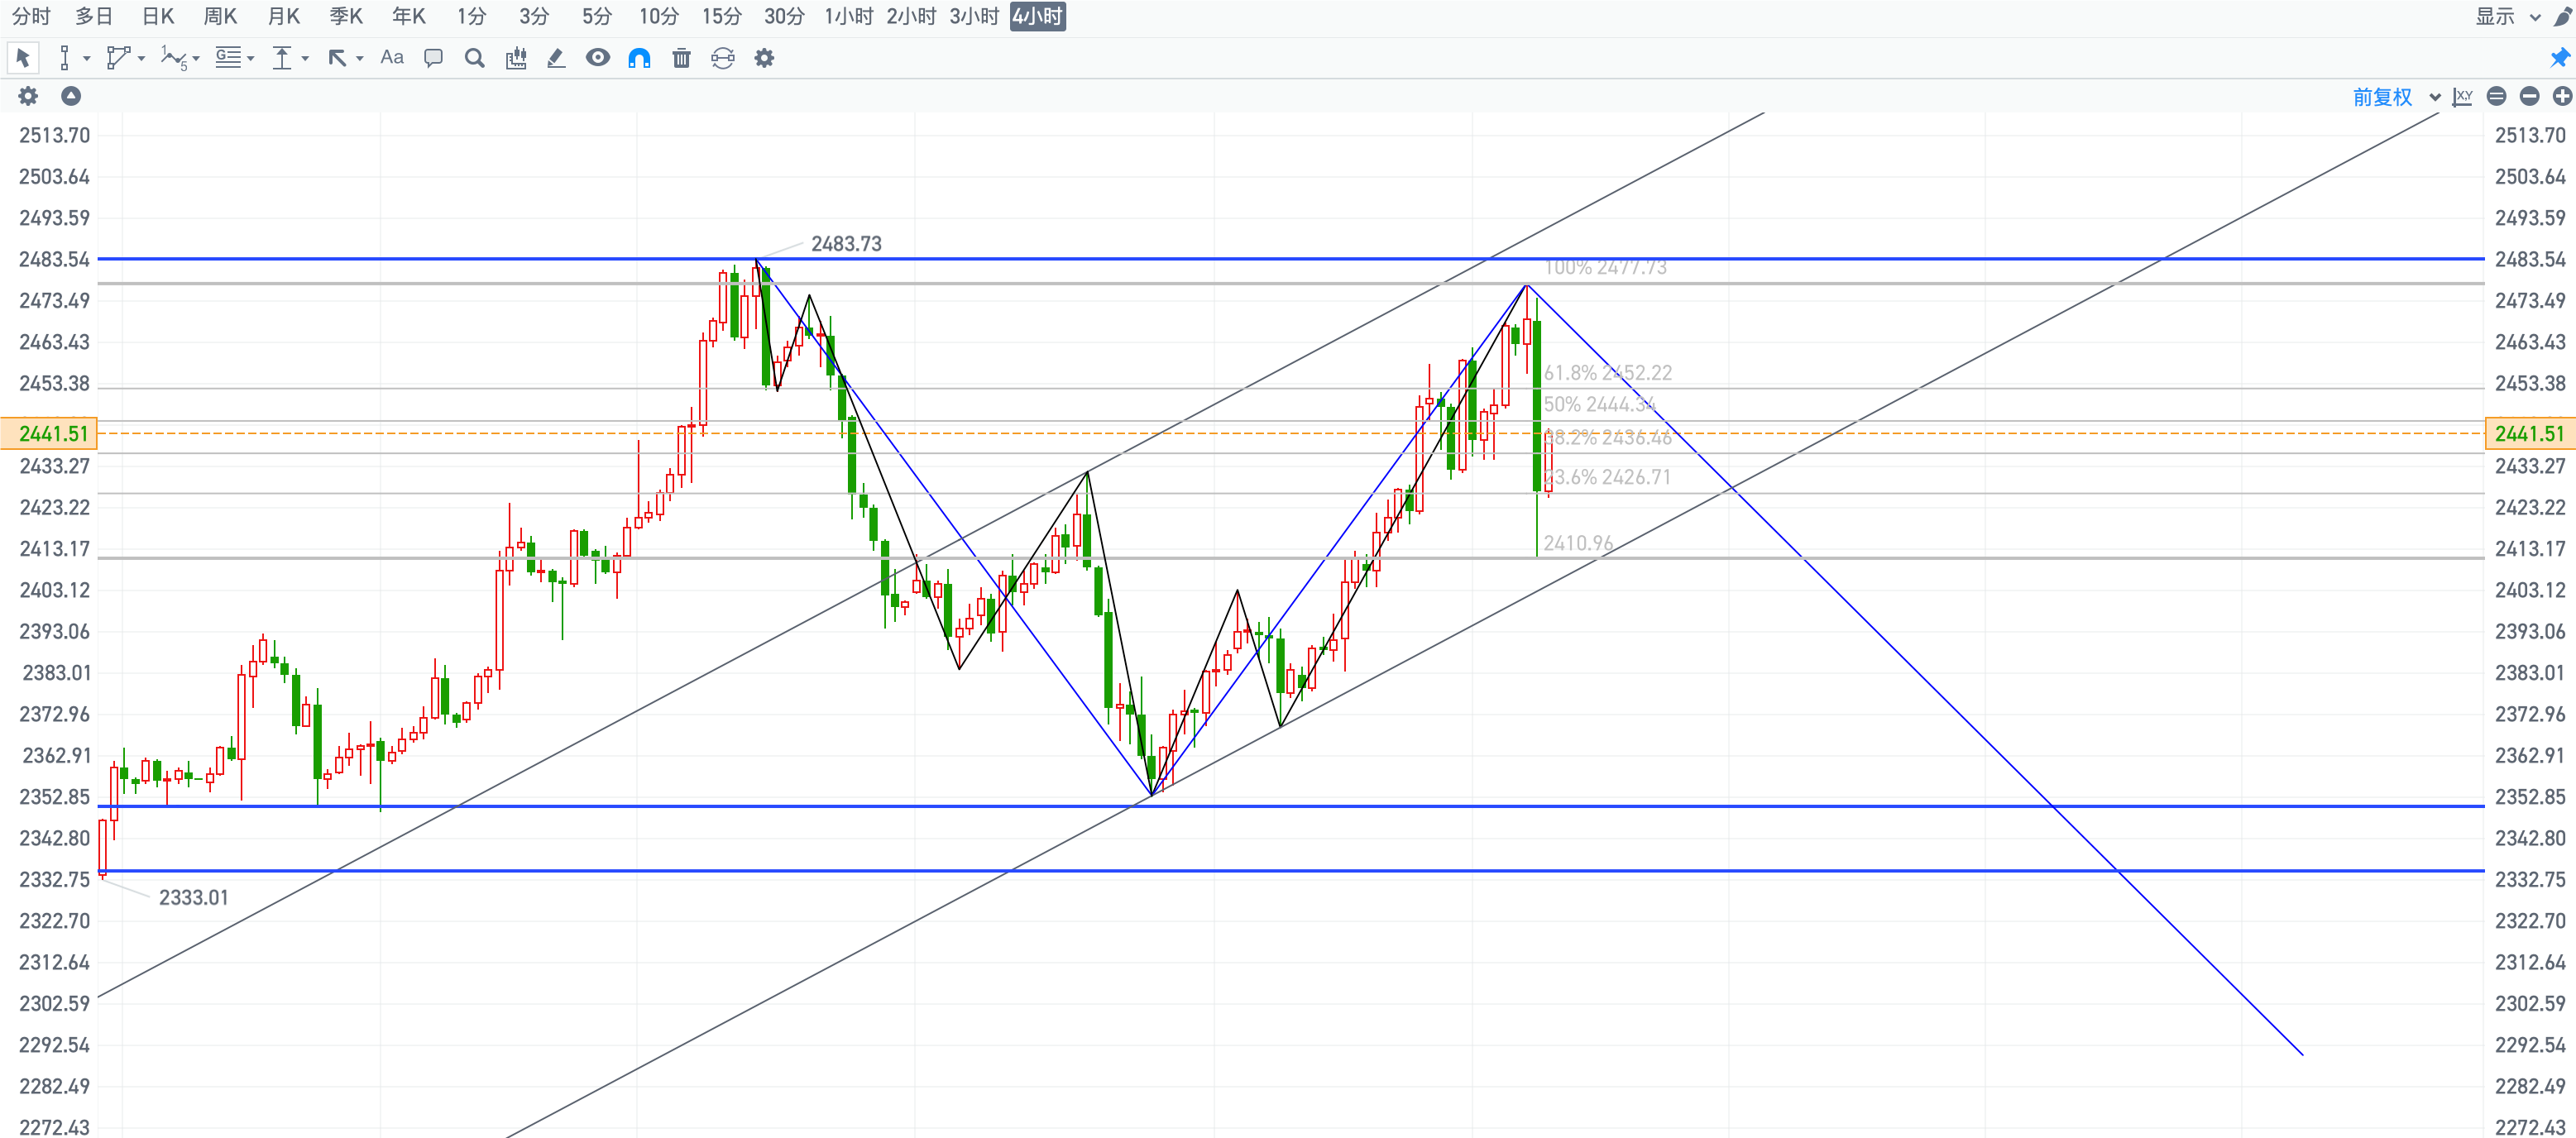
Task: Switch to the 年K yearly candlestick tab
Action: point(409,16)
